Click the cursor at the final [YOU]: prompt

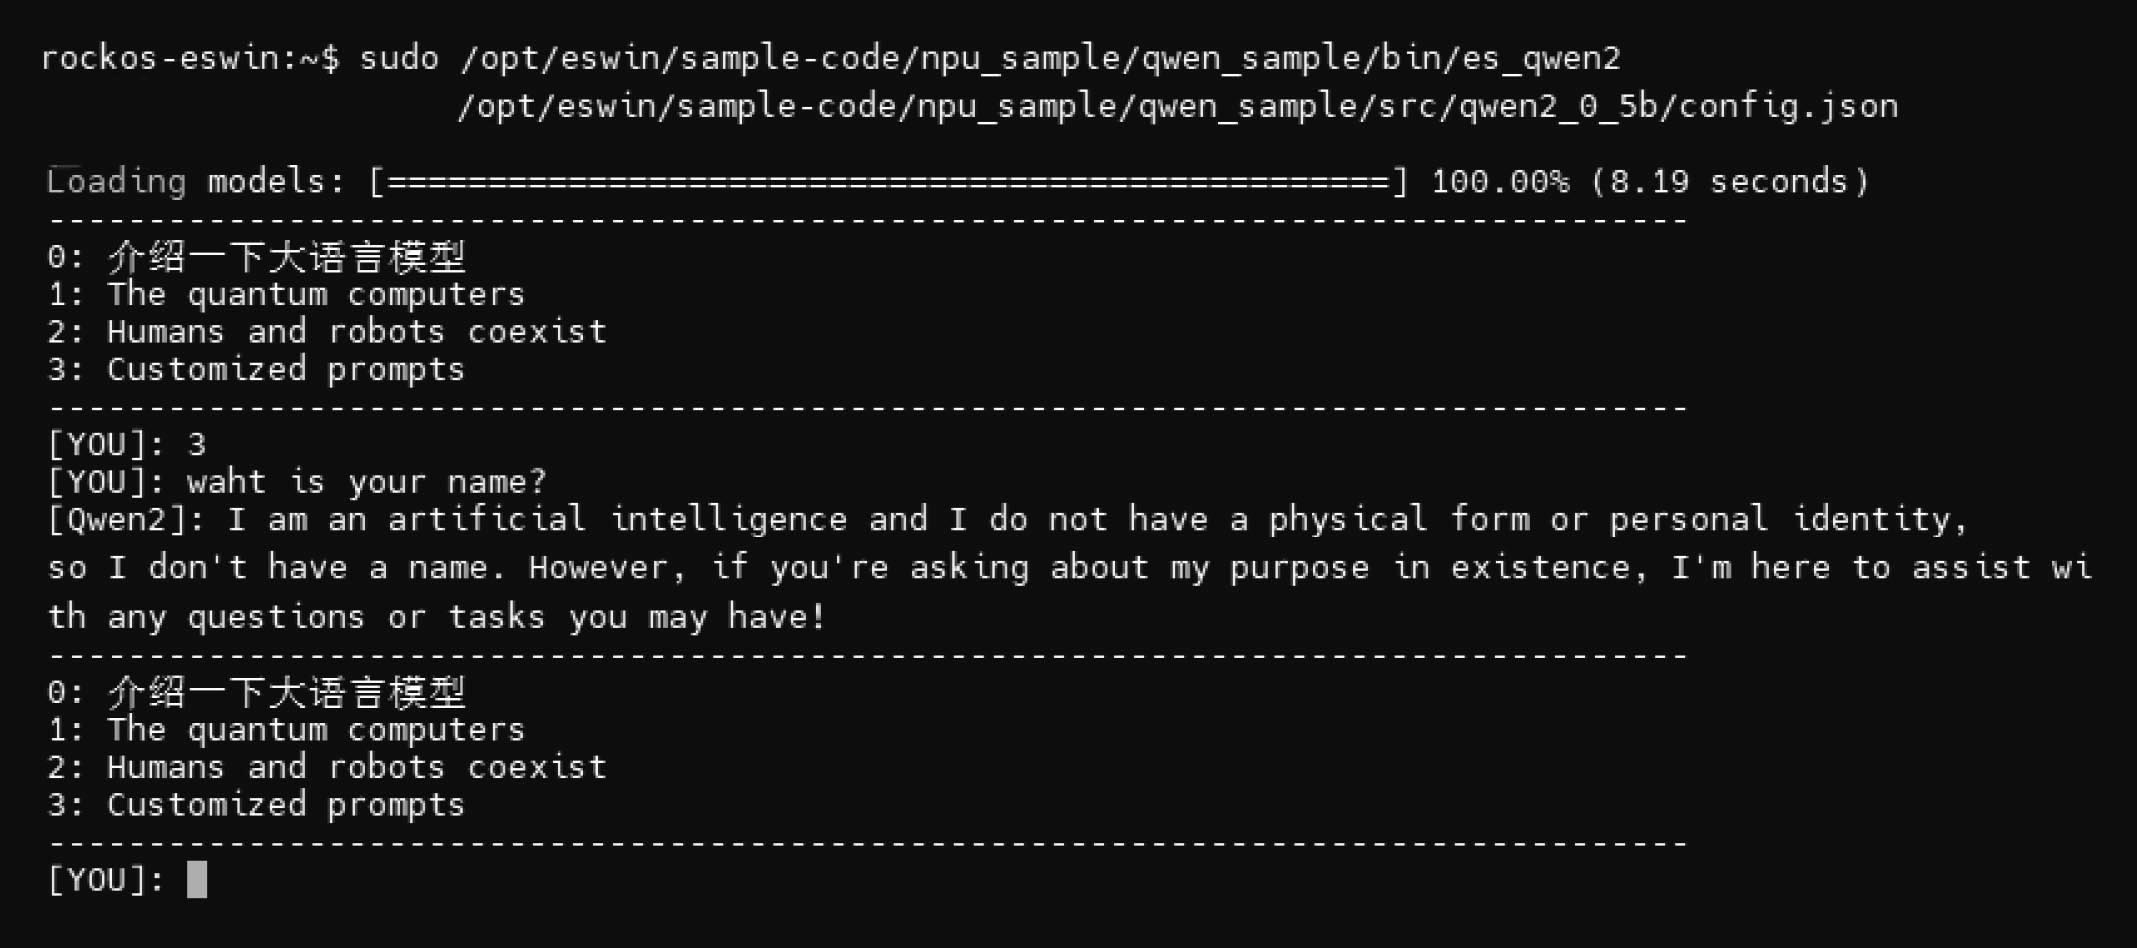tap(197, 880)
